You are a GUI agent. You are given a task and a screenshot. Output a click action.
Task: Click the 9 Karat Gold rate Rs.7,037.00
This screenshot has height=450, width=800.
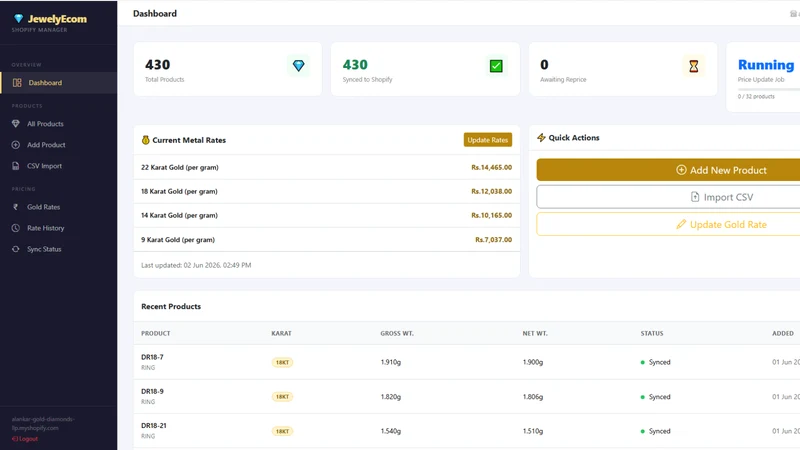pos(493,240)
